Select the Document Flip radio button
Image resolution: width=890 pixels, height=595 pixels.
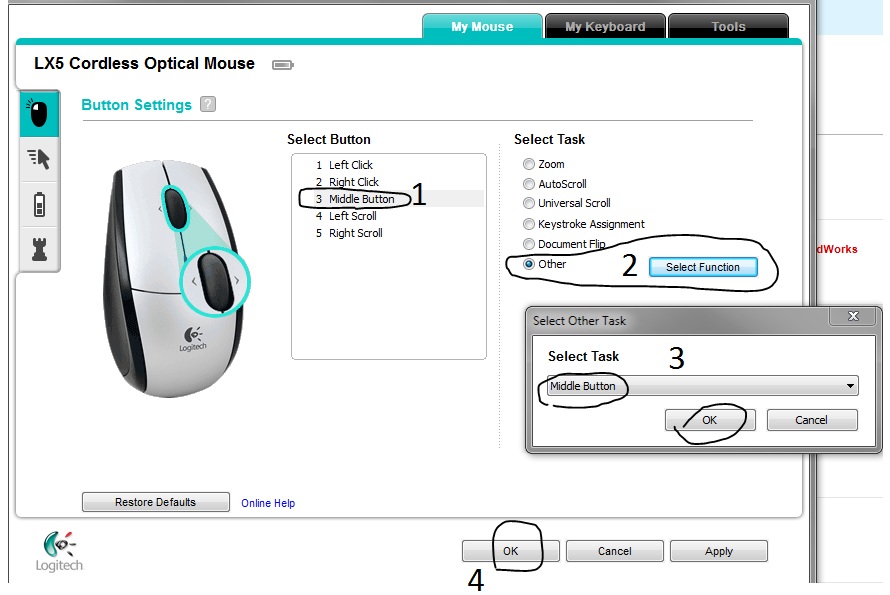pos(528,244)
